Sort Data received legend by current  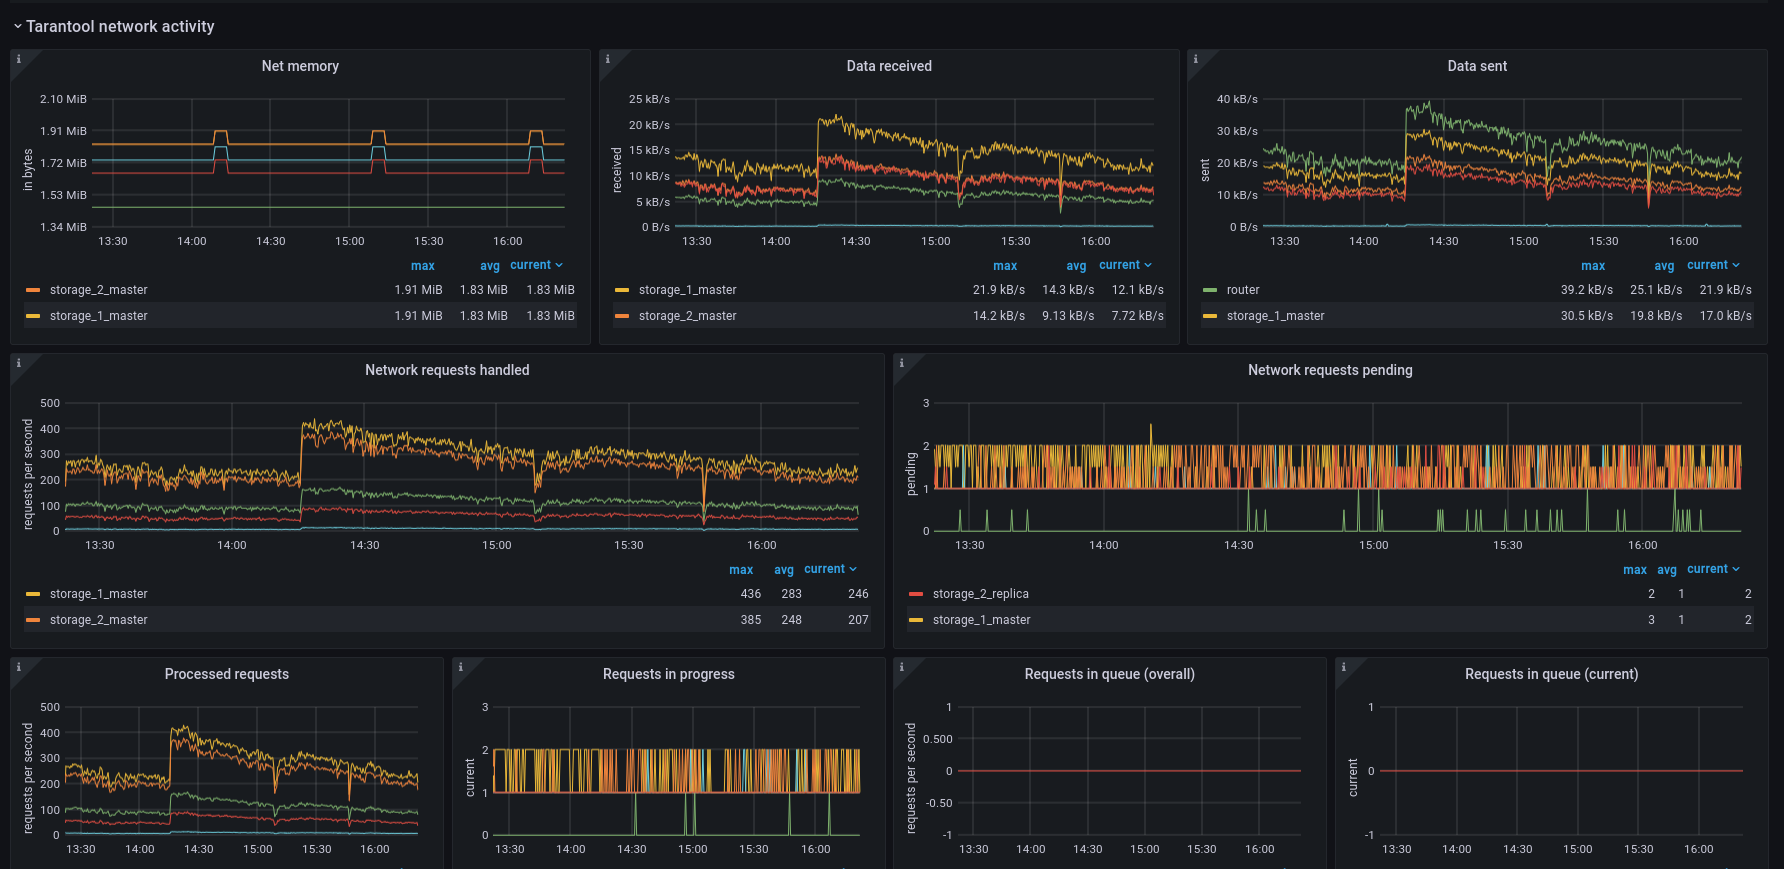coord(1126,265)
